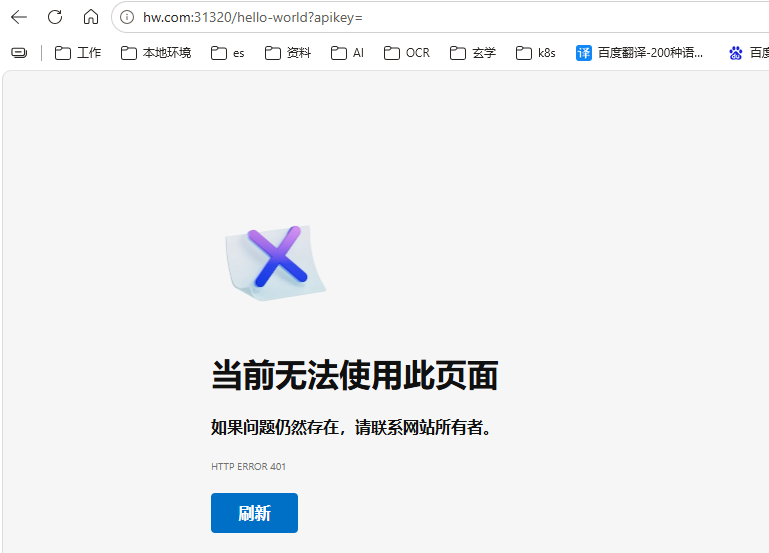Open the Baidu paw bookmark
The height and width of the screenshot is (553, 769).
pos(748,52)
